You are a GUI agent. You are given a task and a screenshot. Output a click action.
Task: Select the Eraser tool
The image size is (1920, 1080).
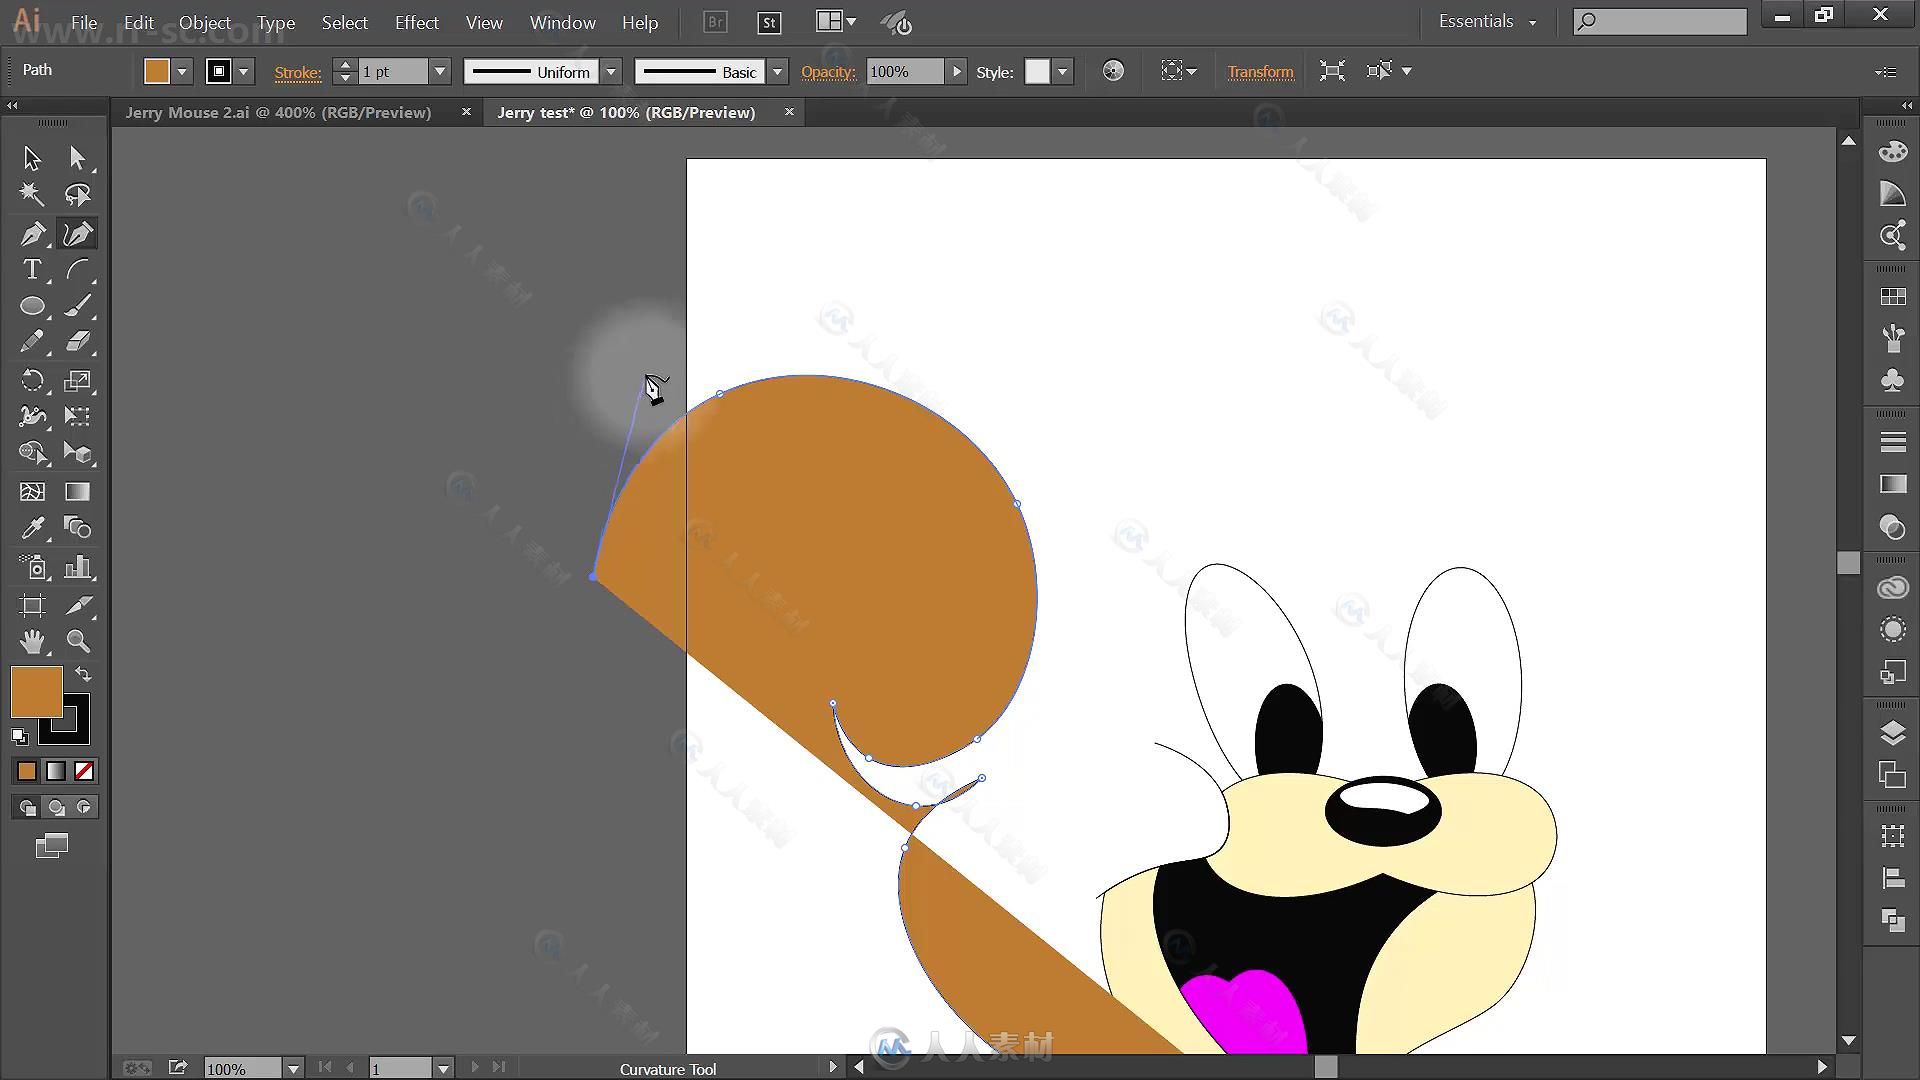(x=78, y=342)
